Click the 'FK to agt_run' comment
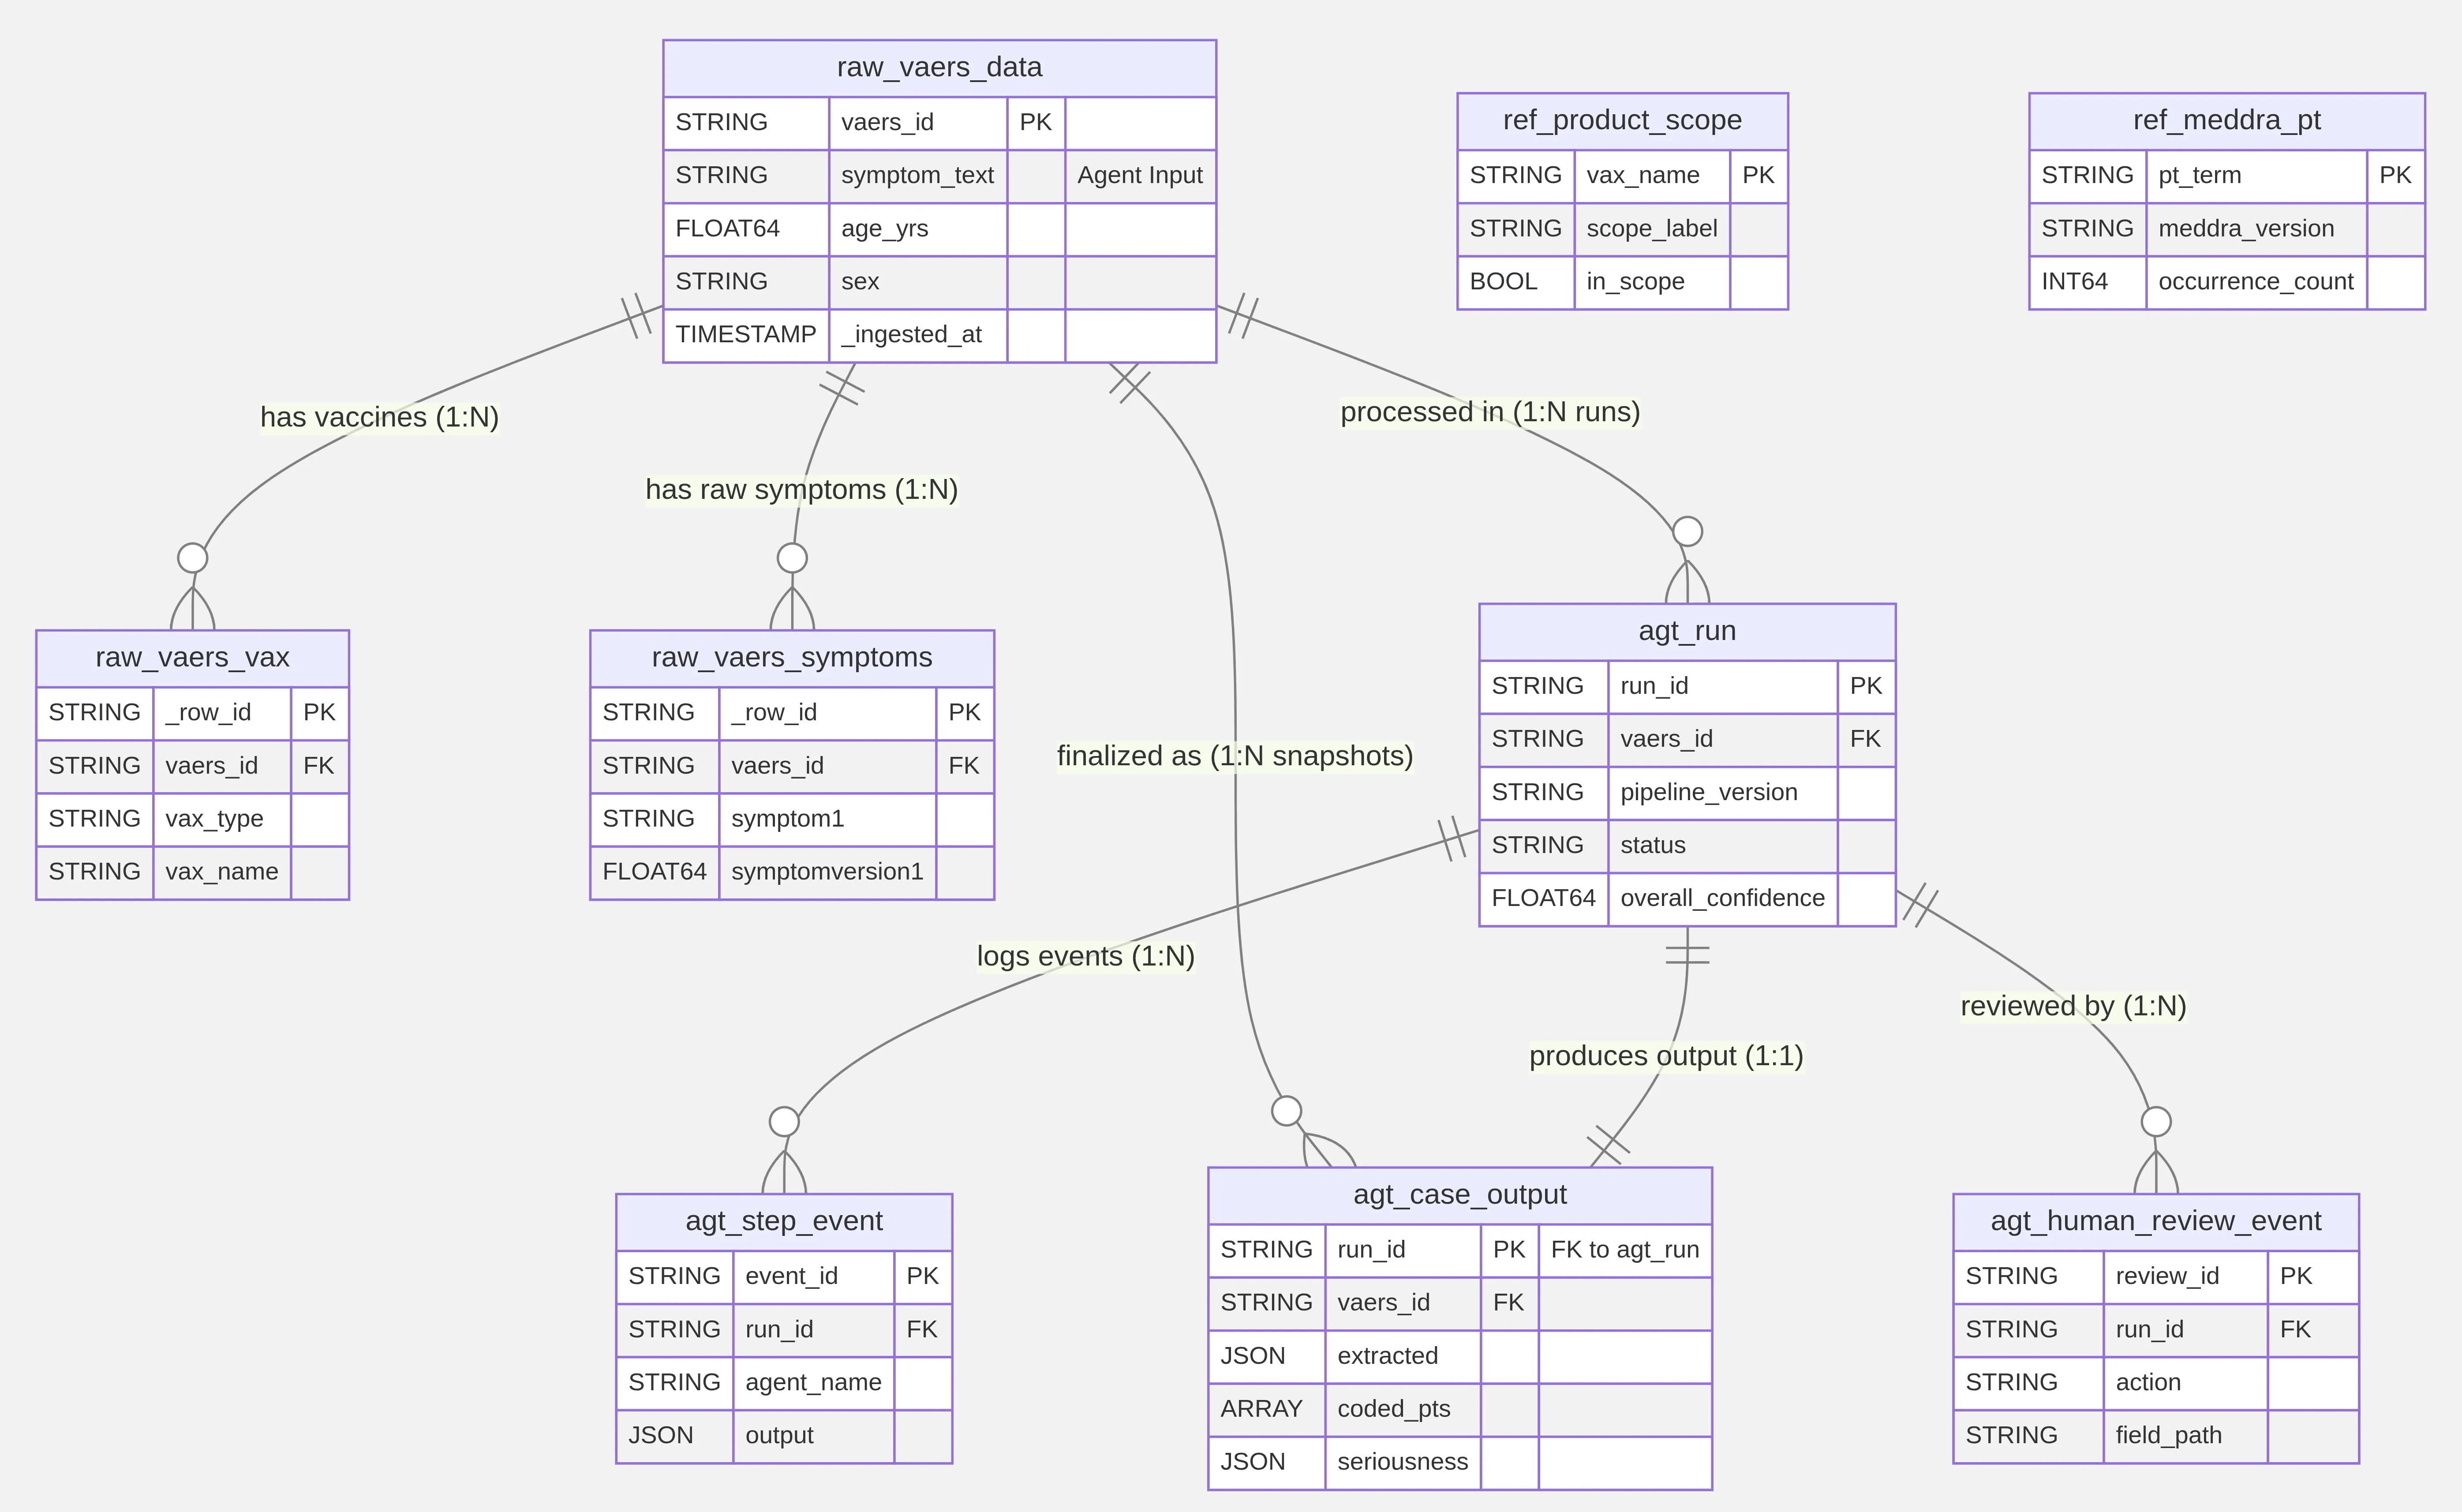 (x=1625, y=1251)
